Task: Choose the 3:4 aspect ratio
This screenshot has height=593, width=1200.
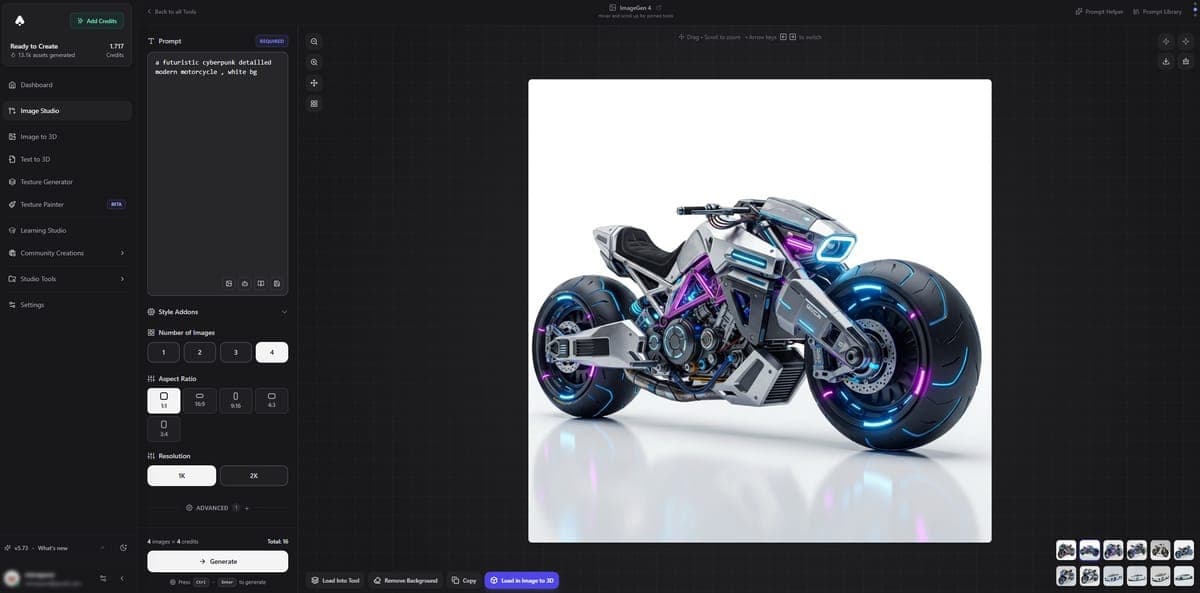Action: coord(163,428)
